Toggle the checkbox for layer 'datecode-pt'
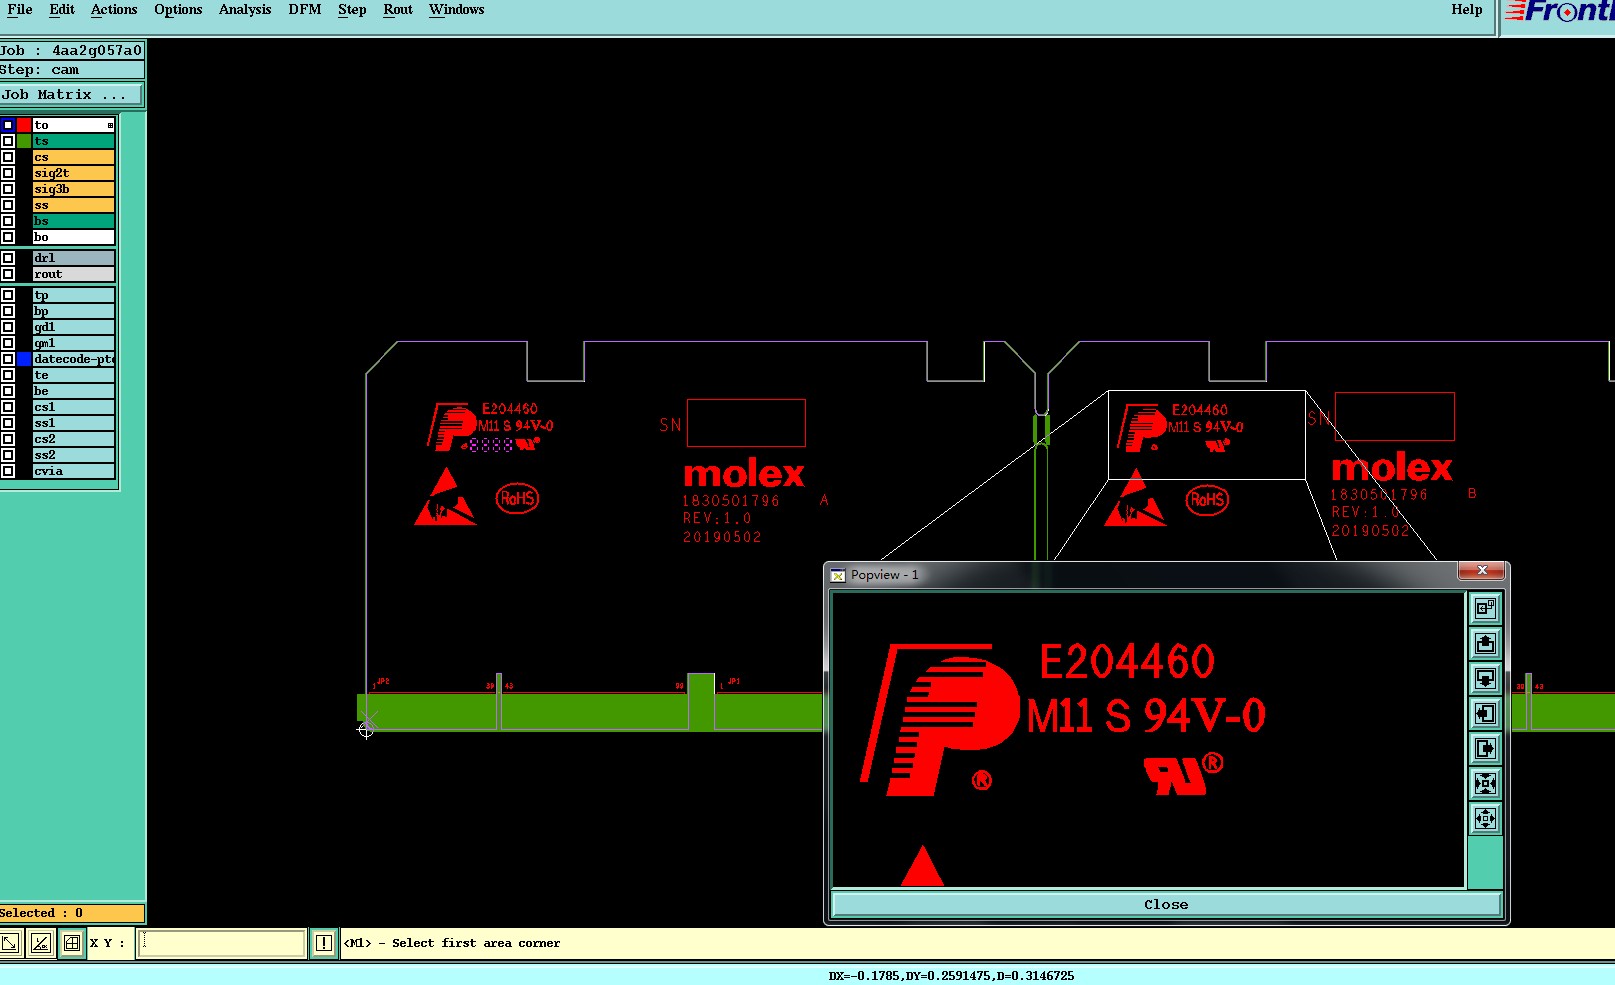 8,359
